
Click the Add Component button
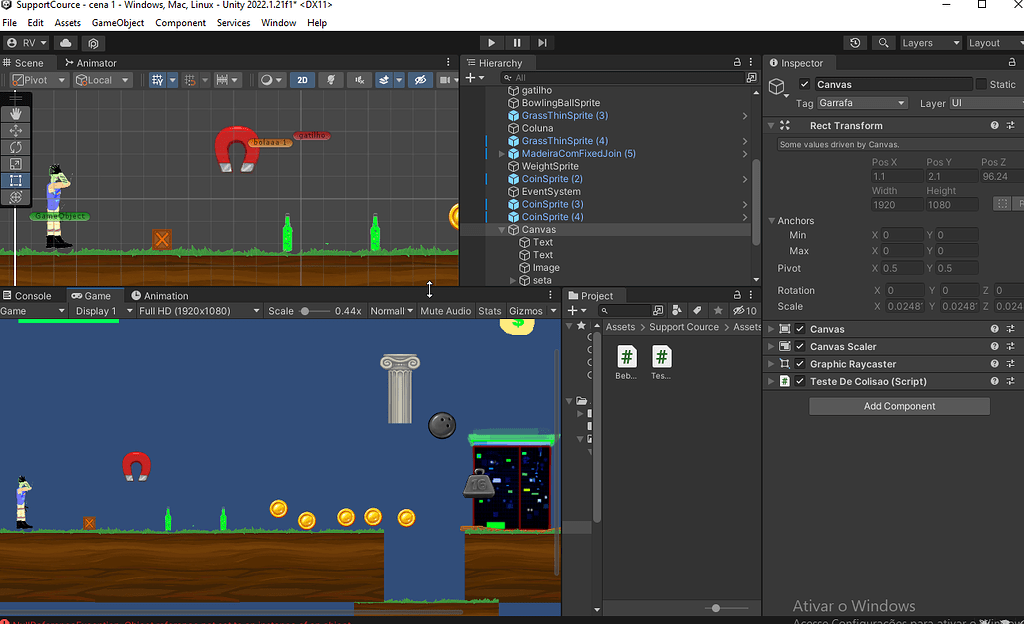[898, 406]
